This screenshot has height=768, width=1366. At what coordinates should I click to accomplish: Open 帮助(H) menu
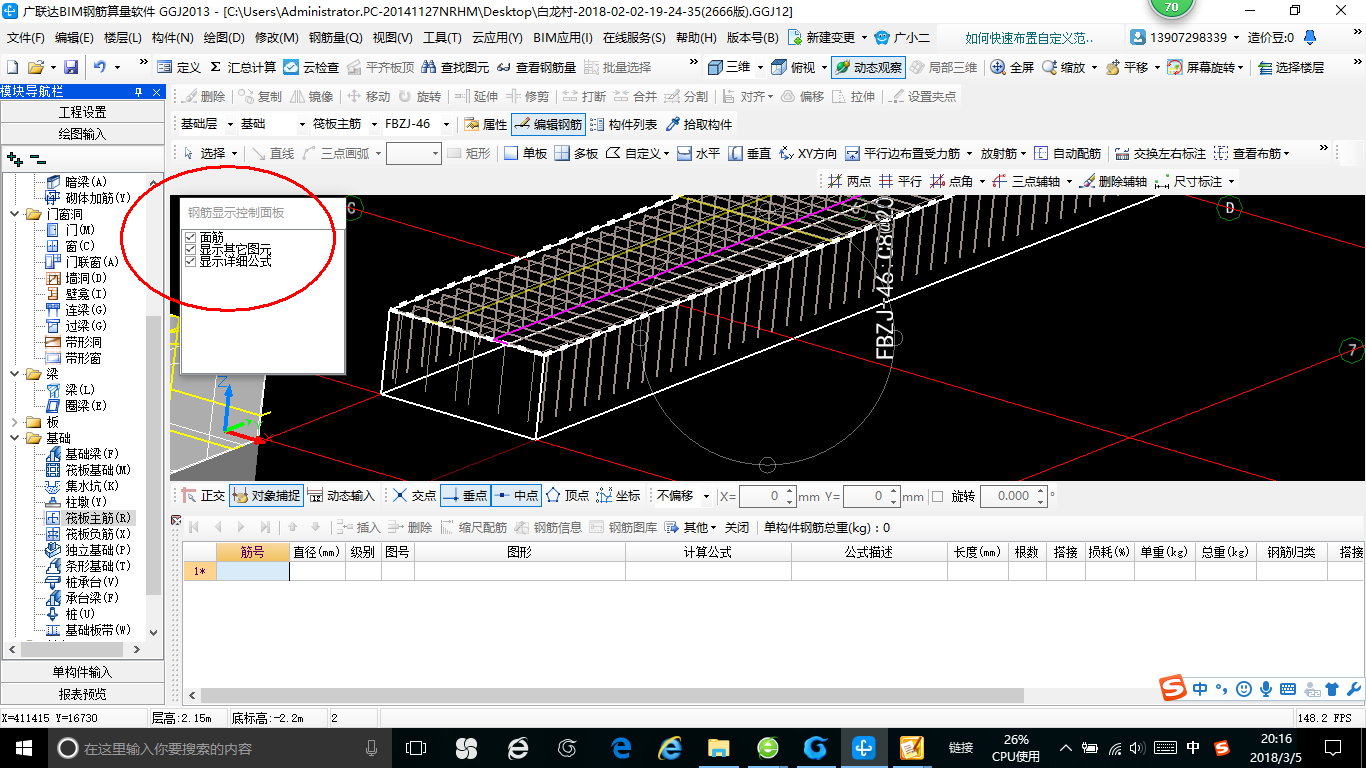pyautogui.click(x=697, y=38)
